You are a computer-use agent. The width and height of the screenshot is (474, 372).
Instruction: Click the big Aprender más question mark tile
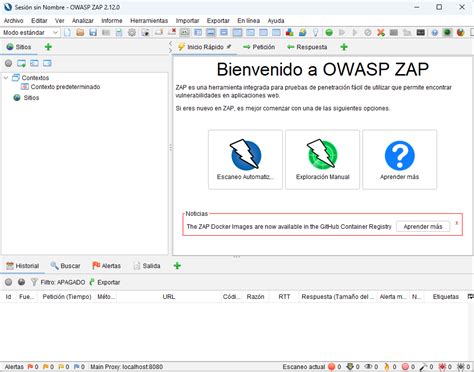pos(399,160)
